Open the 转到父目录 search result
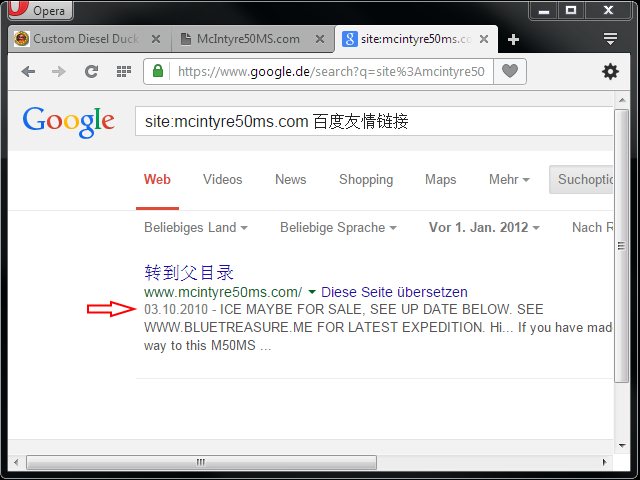Image resolution: width=640 pixels, height=480 pixels. tap(189, 273)
